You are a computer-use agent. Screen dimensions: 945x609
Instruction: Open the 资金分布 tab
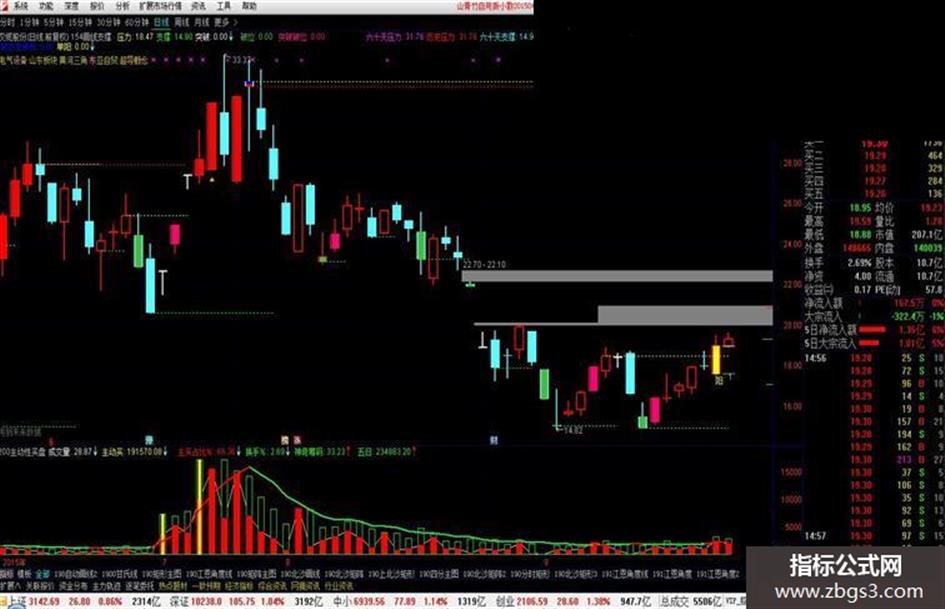coord(74,586)
